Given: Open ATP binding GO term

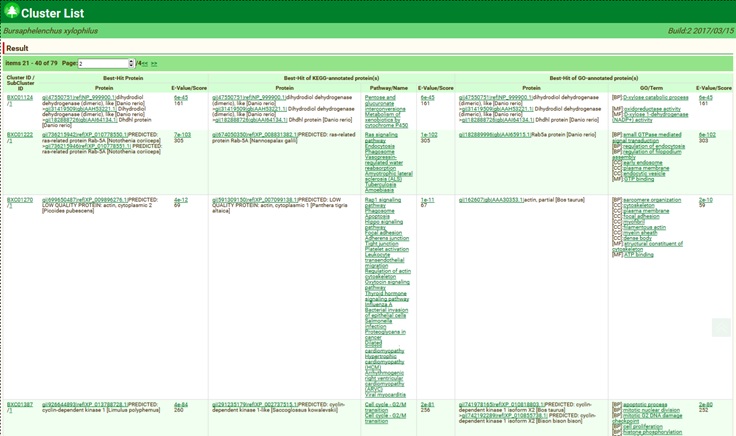Looking at the screenshot, I should (x=638, y=255).
